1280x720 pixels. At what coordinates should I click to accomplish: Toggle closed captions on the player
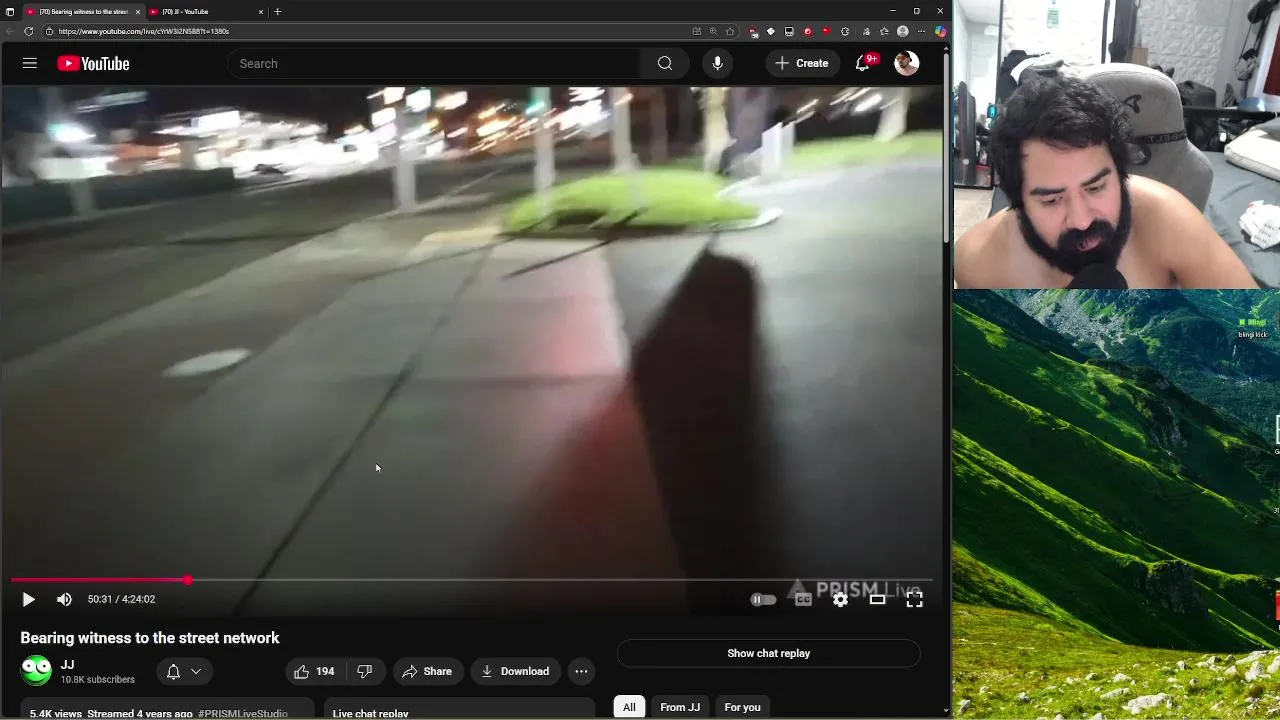click(x=803, y=599)
